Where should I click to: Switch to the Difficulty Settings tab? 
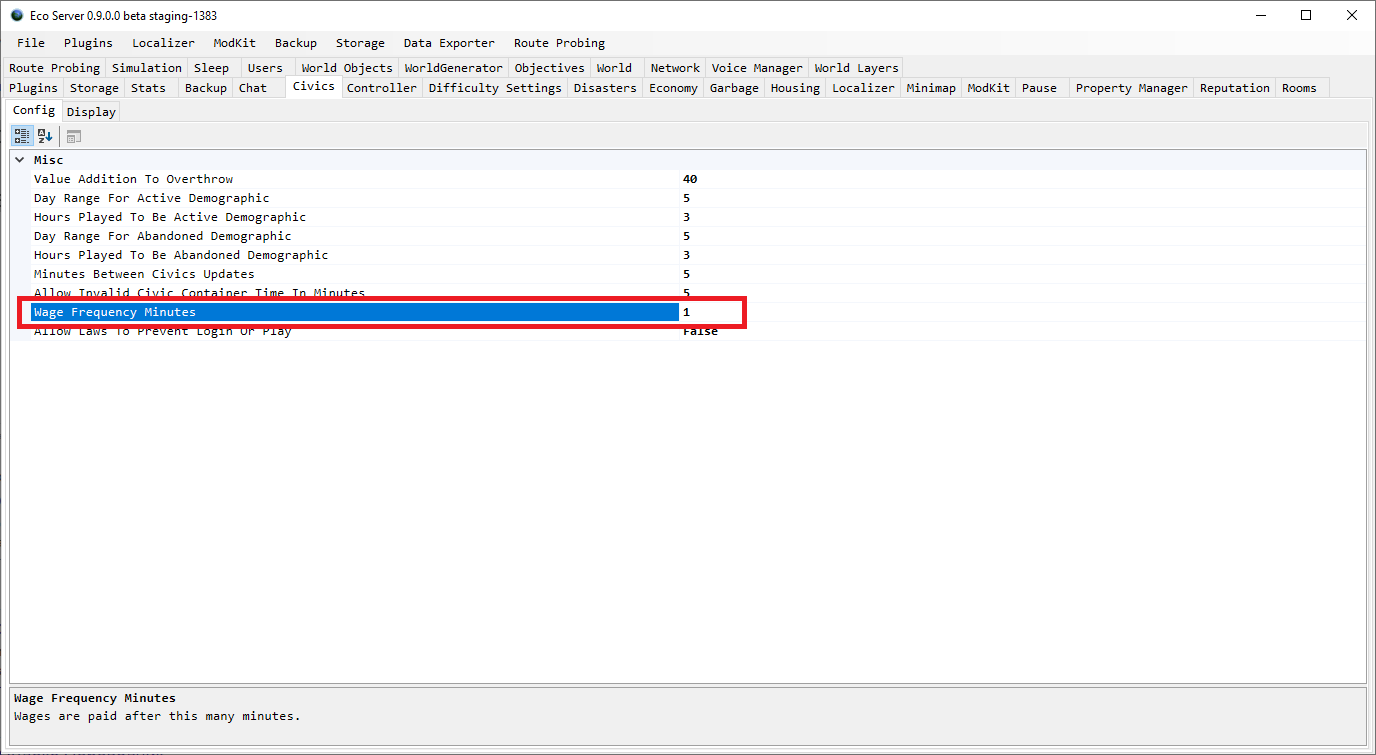point(495,88)
